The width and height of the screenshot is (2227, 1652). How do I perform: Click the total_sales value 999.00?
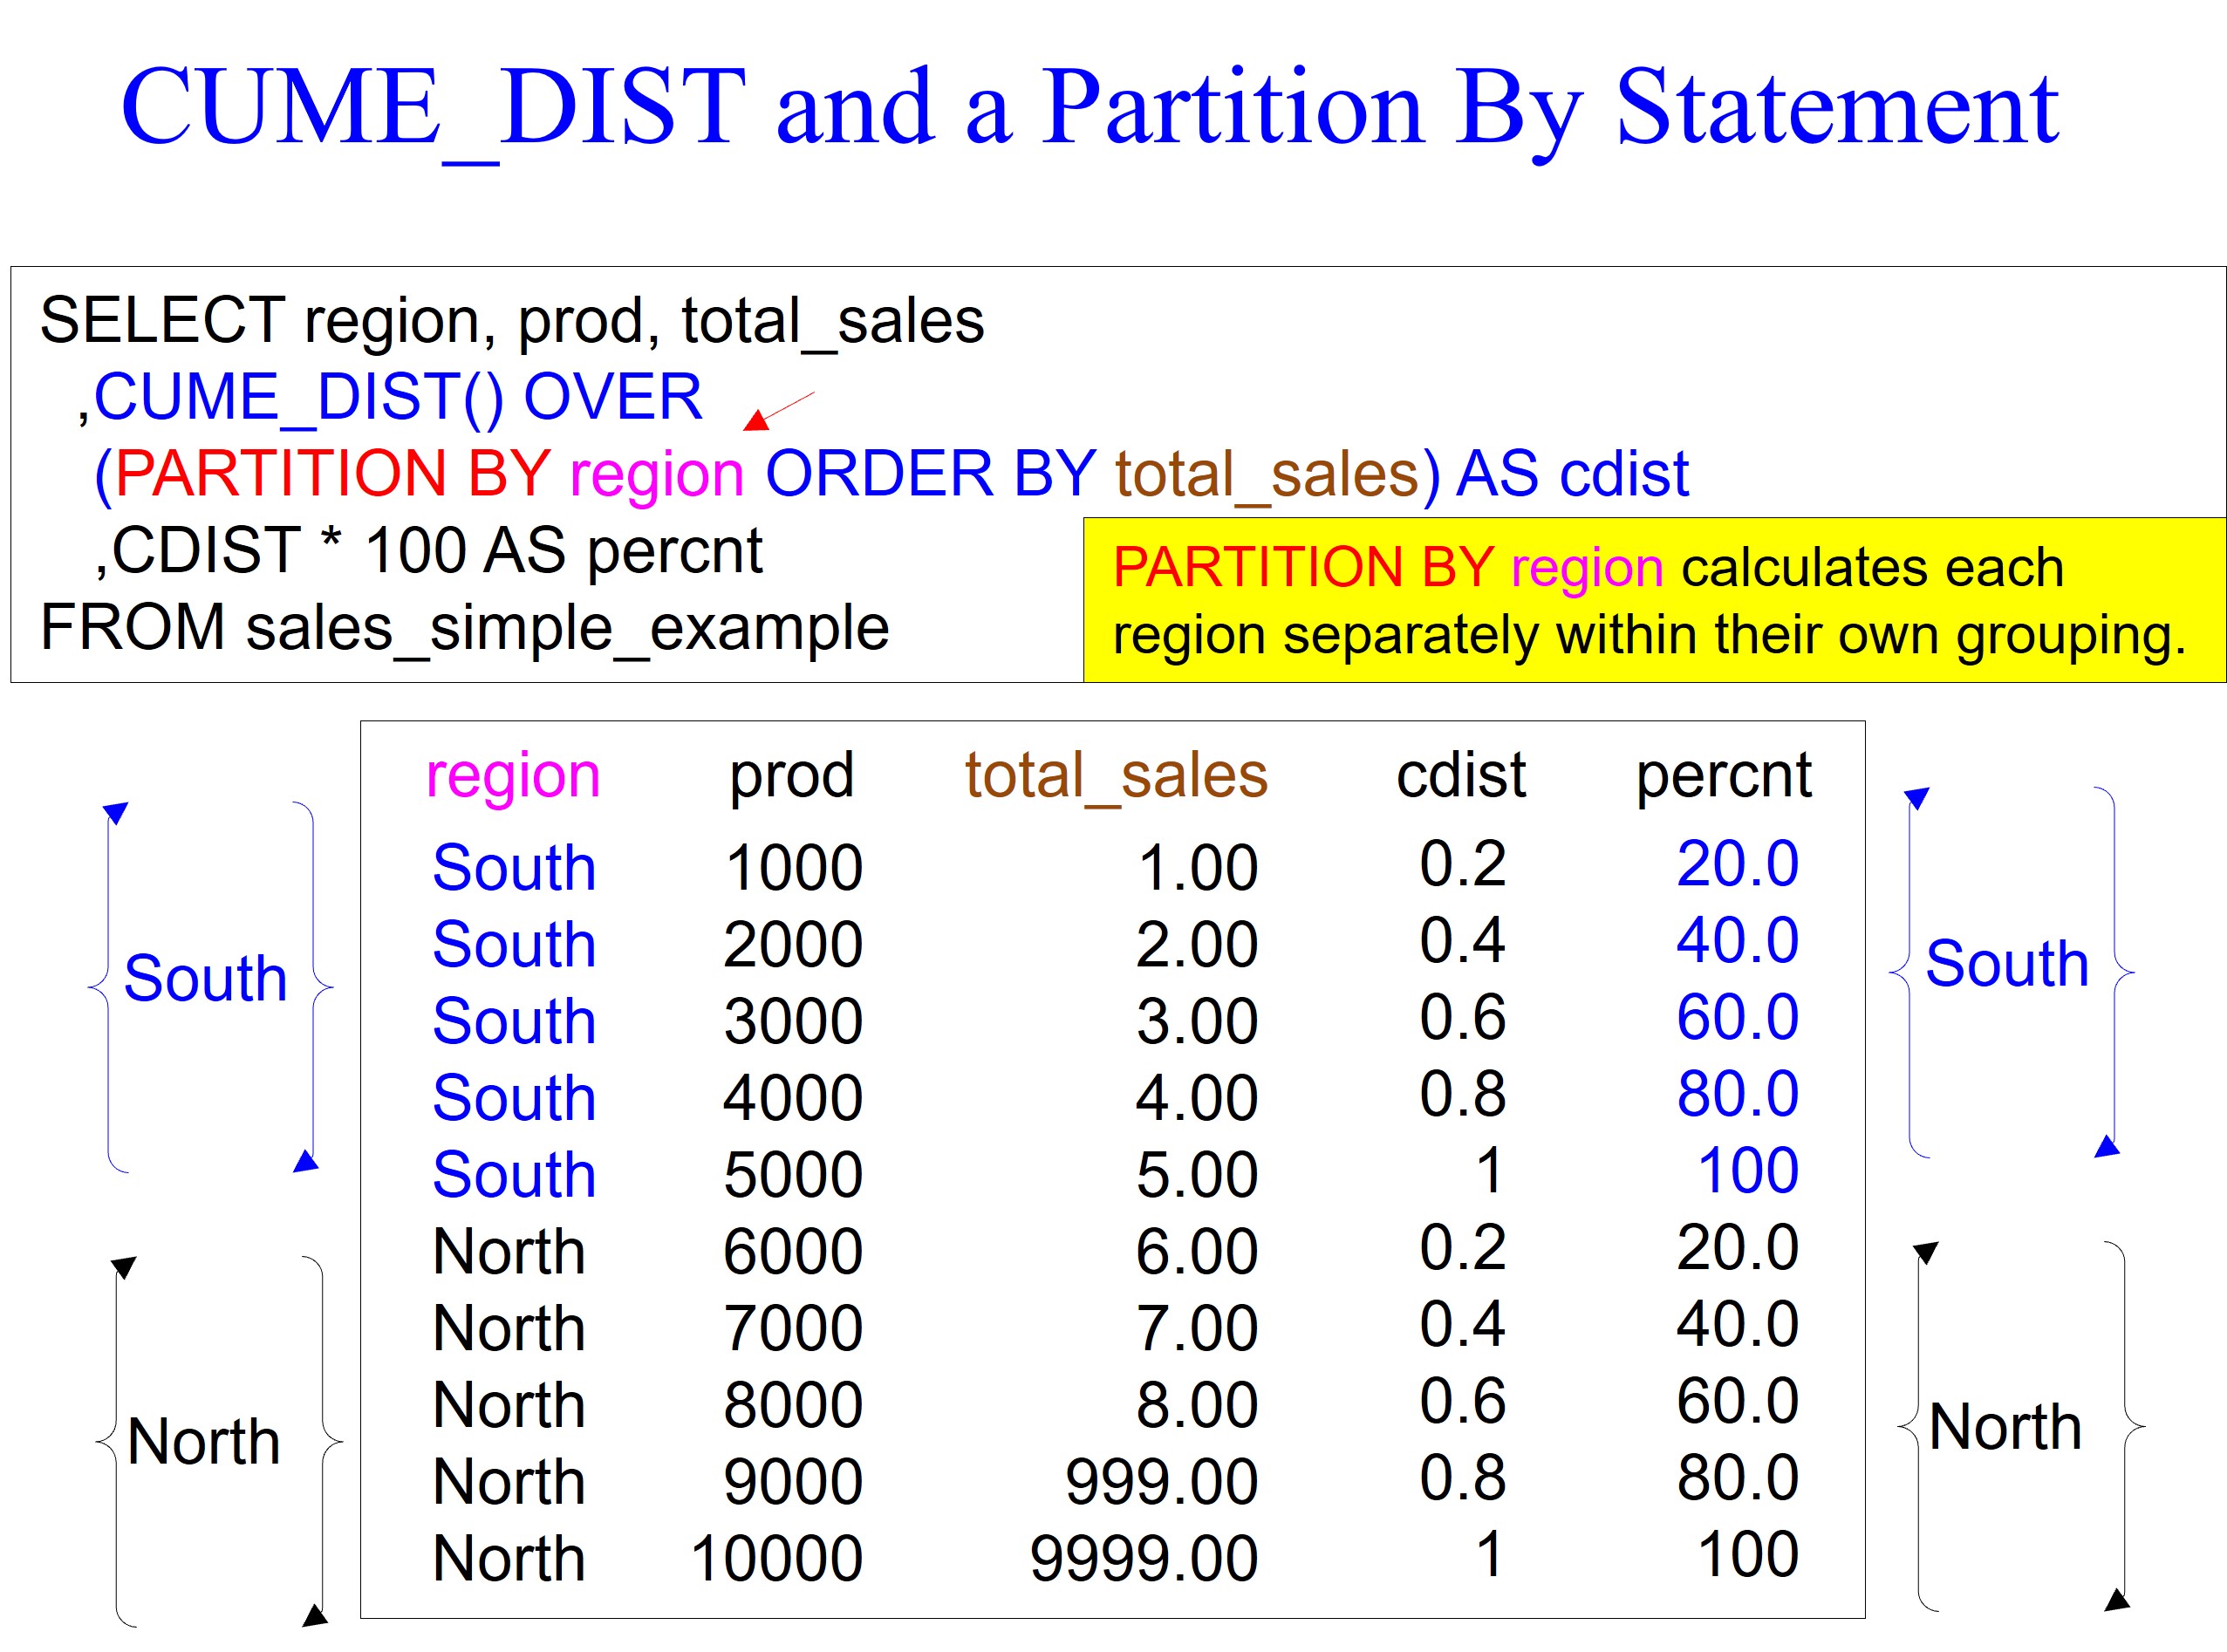[1160, 1481]
